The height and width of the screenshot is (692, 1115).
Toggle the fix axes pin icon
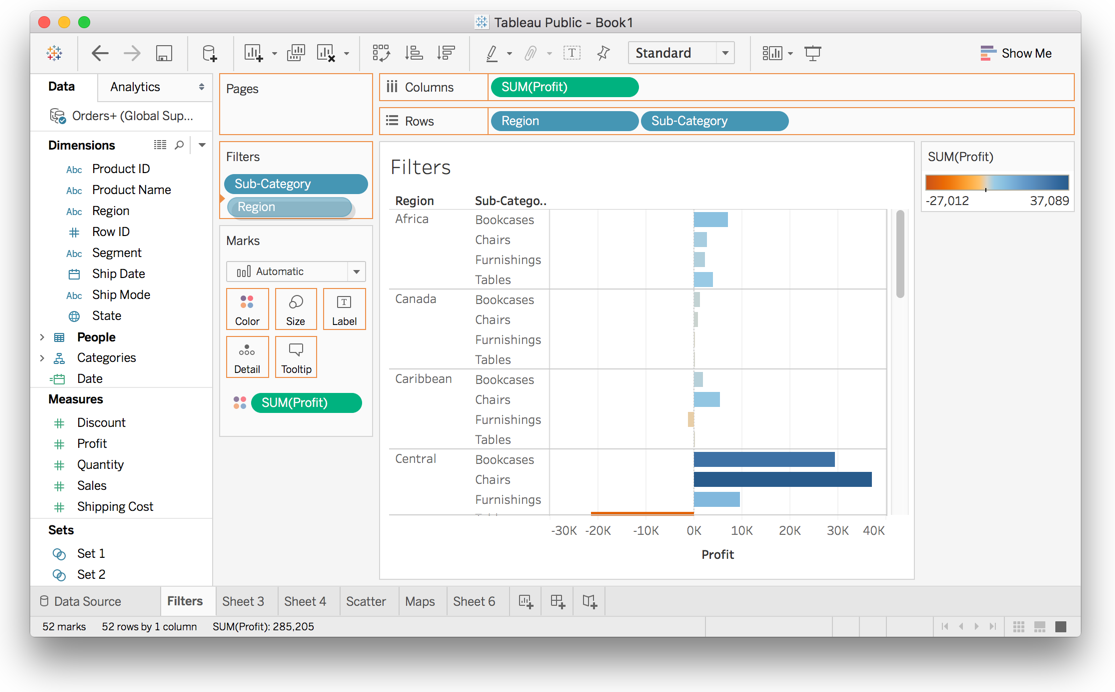603,54
